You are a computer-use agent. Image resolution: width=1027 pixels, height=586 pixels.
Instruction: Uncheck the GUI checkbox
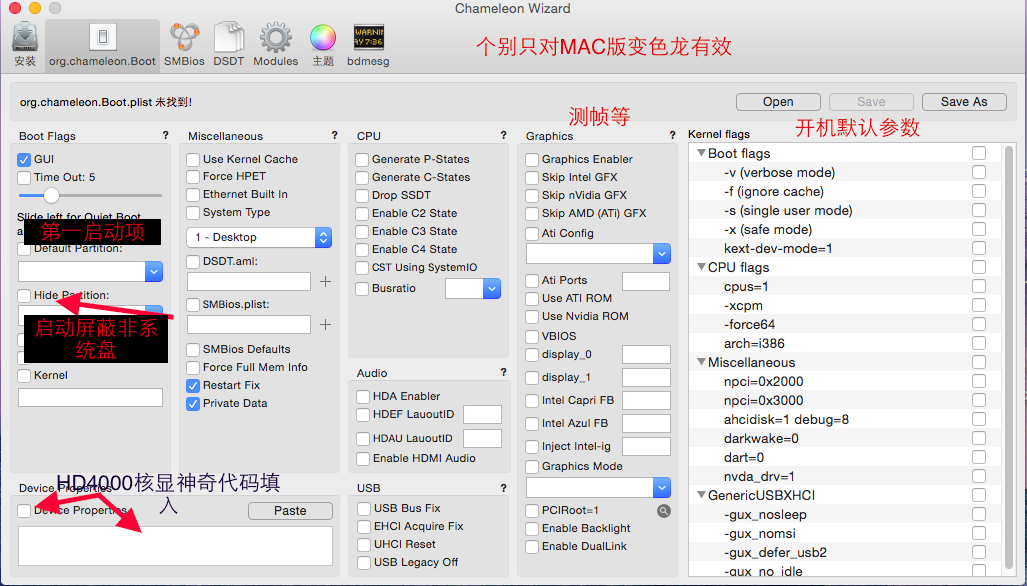pos(24,160)
